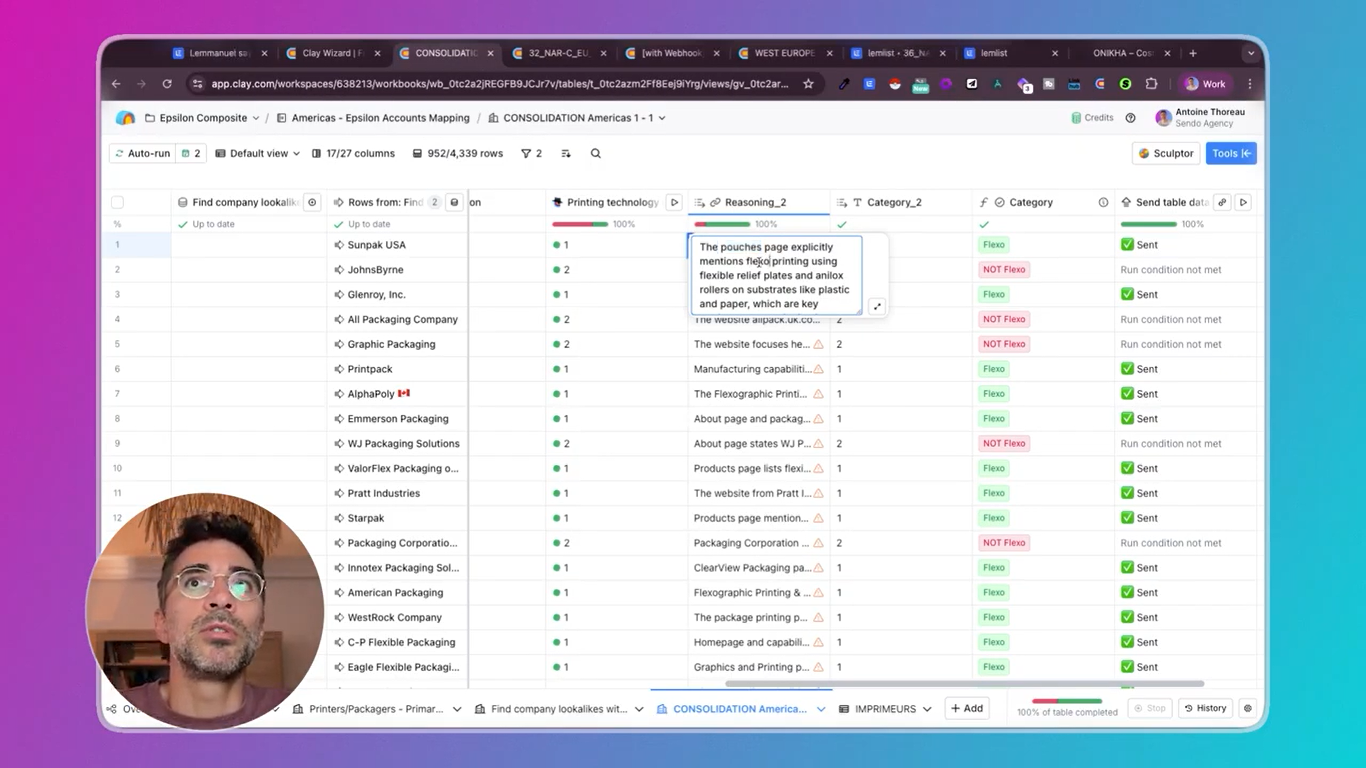Open the Epsilon Composite workspace dropdown
The height and width of the screenshot is (768, 1366).
click(x=203, y=118)
